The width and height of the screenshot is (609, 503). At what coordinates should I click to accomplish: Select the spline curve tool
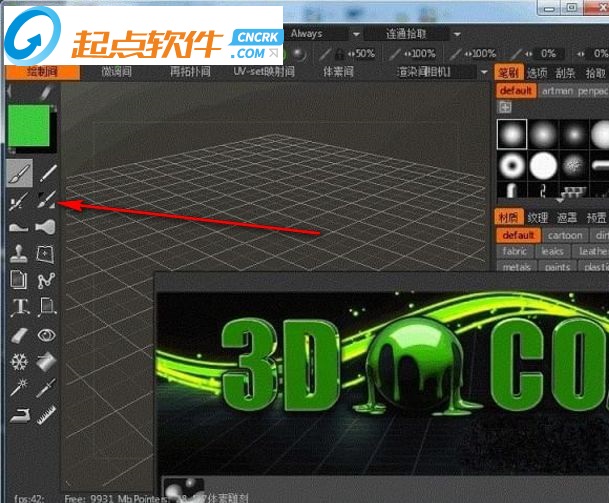point(46,280)
